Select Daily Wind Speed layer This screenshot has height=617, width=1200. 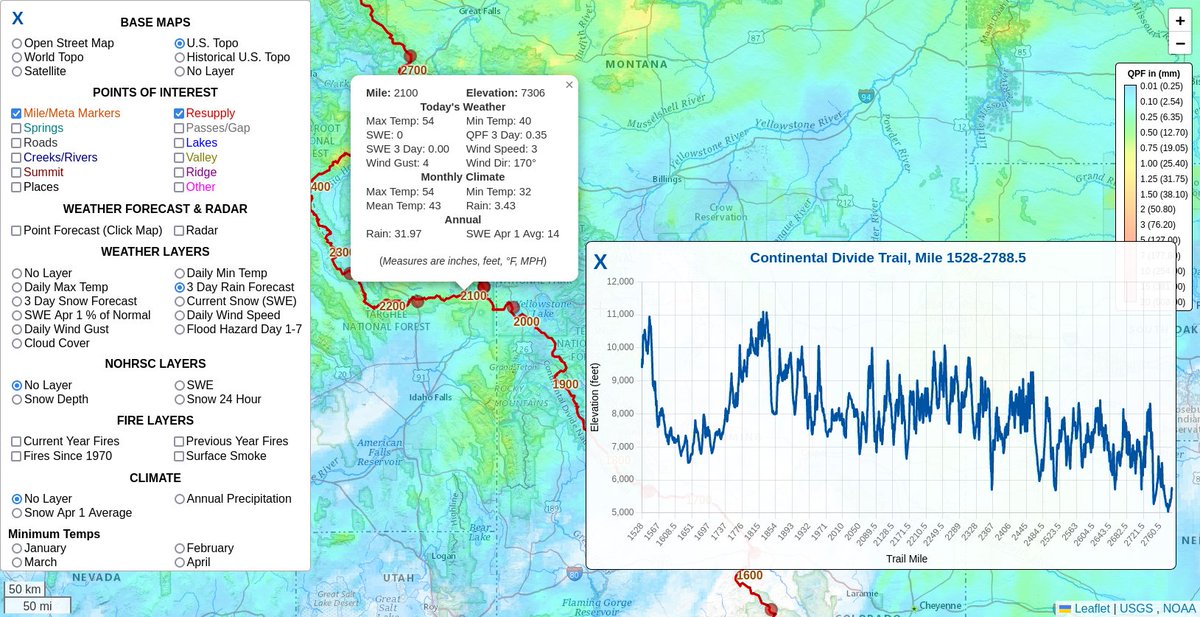[x=179, y=315]
